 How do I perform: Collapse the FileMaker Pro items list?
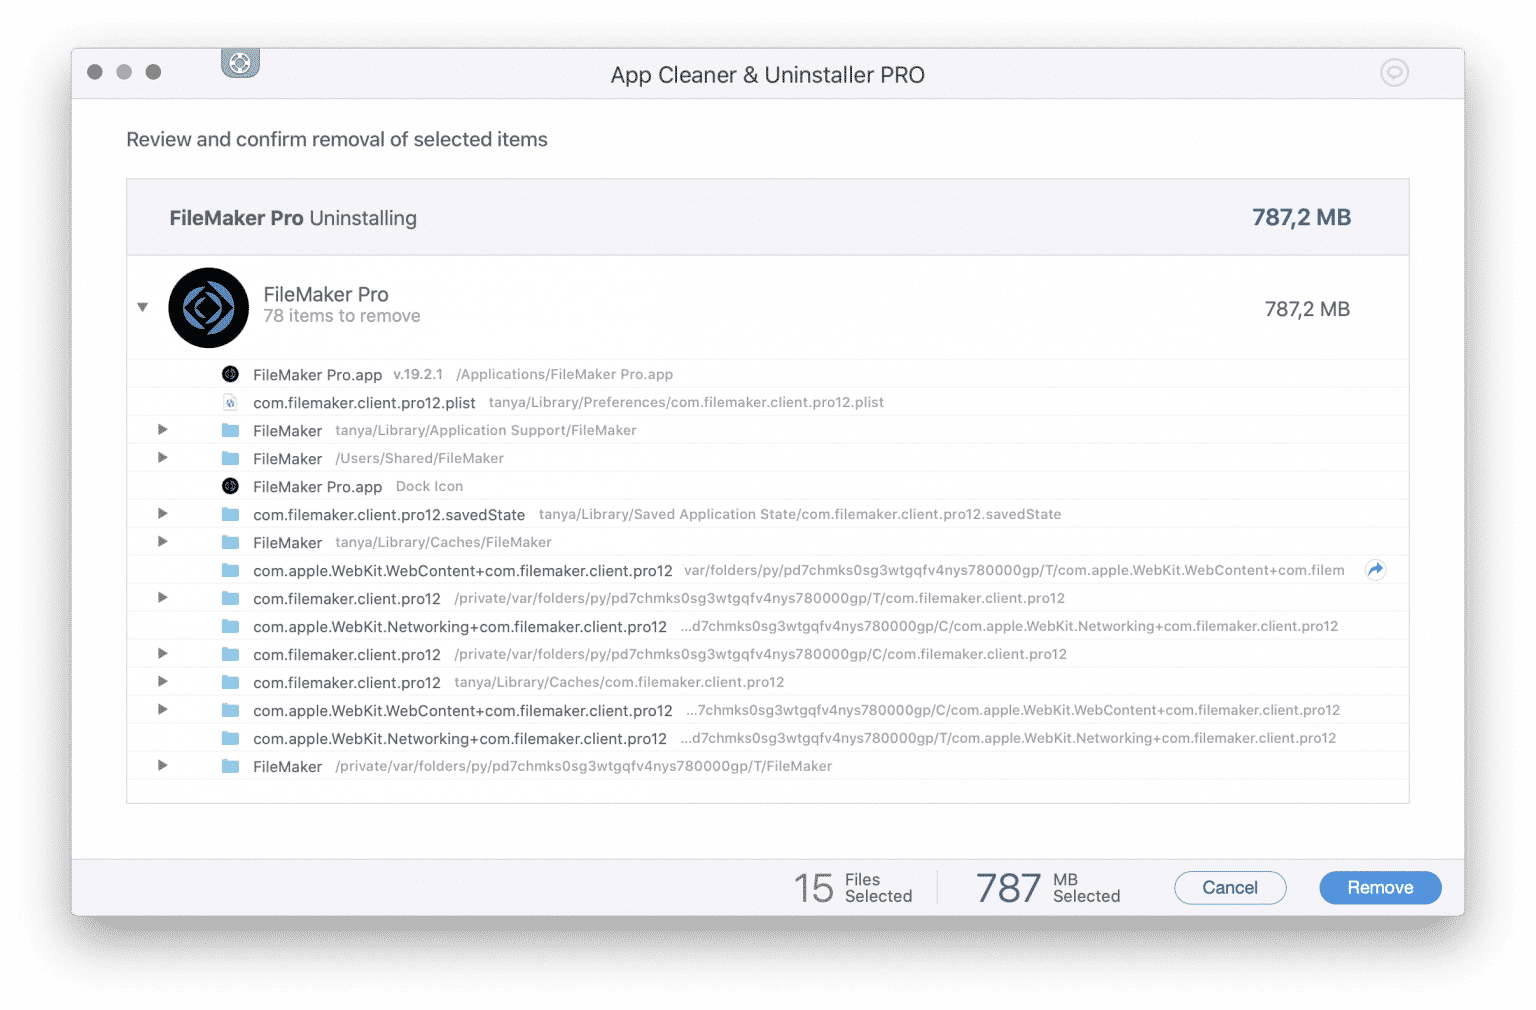143,307
